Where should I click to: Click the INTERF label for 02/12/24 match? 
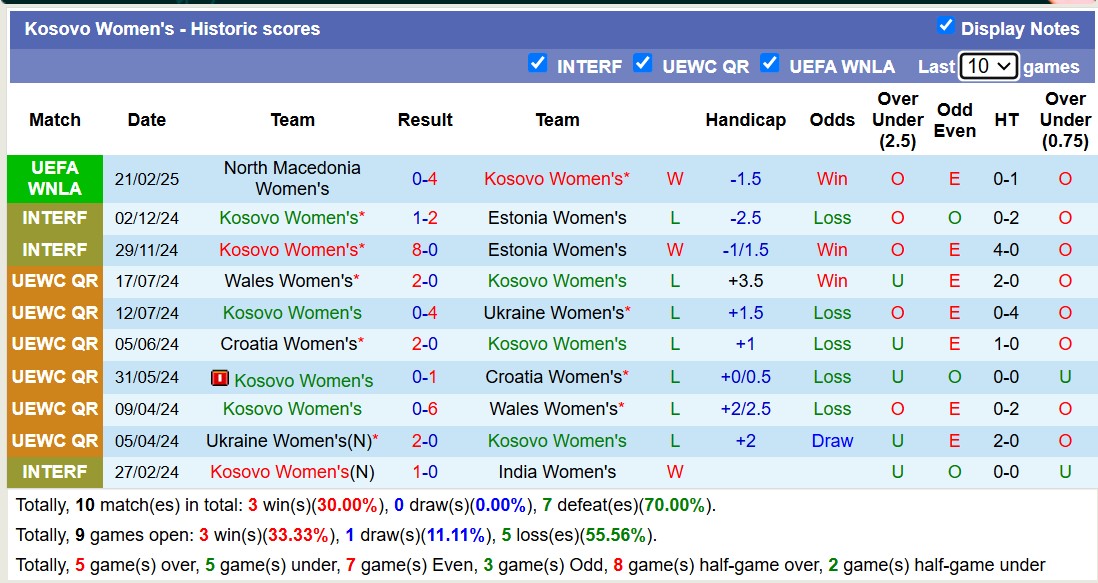click(x=55, y=218)
